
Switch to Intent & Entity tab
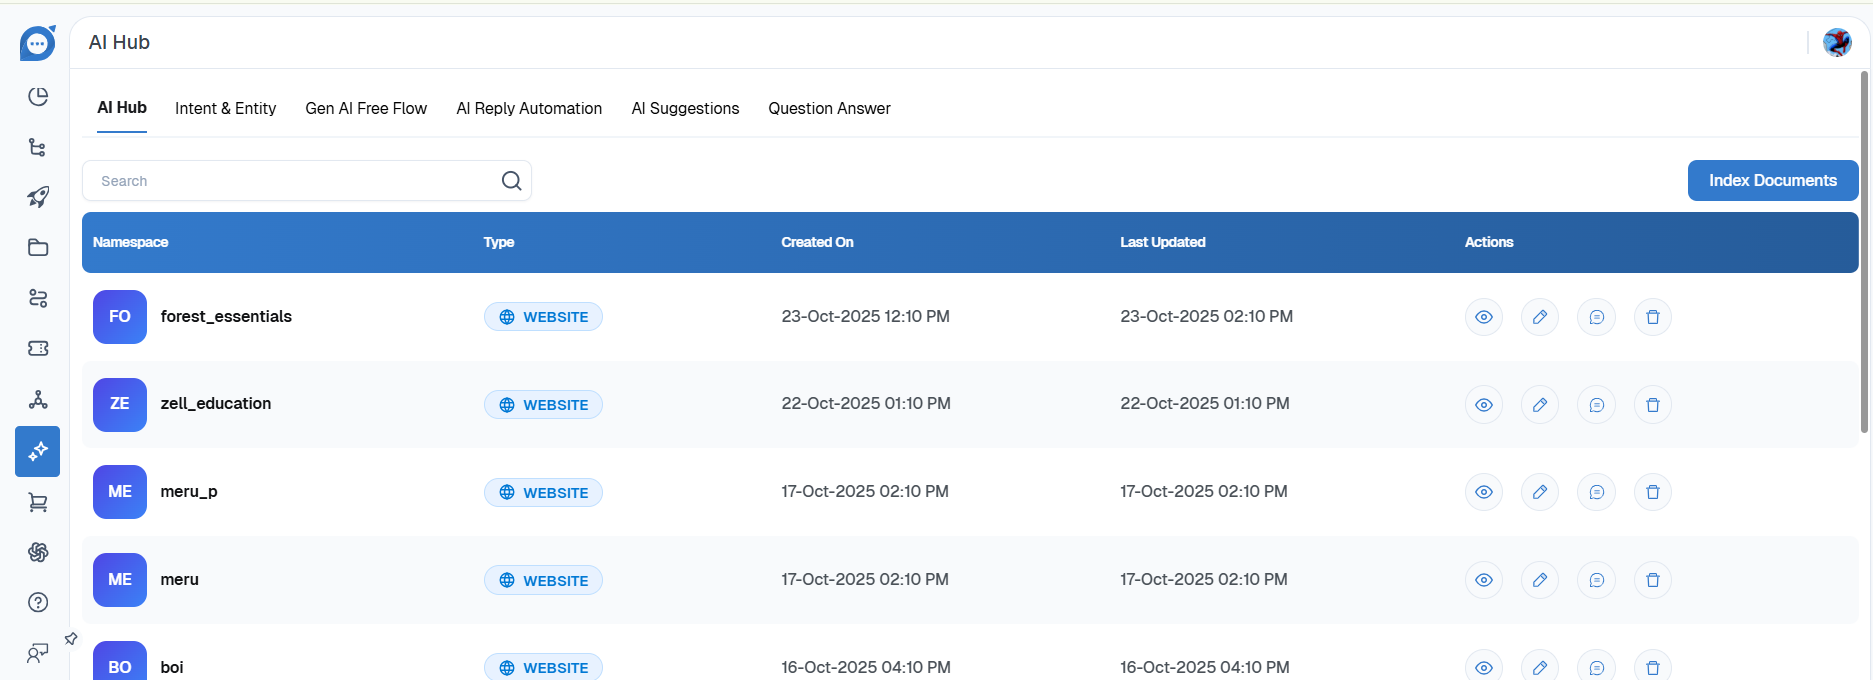[x=225, y=108]
